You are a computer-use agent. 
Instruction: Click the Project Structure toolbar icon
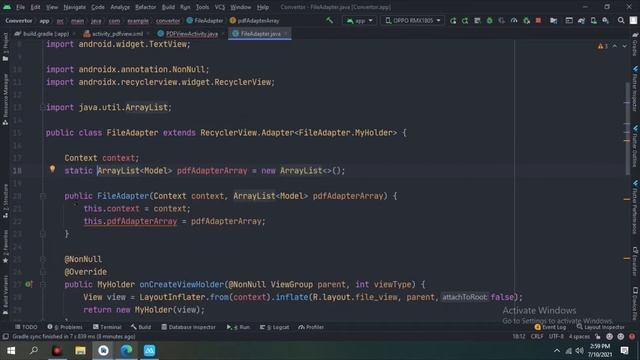[x=553, y=20]
